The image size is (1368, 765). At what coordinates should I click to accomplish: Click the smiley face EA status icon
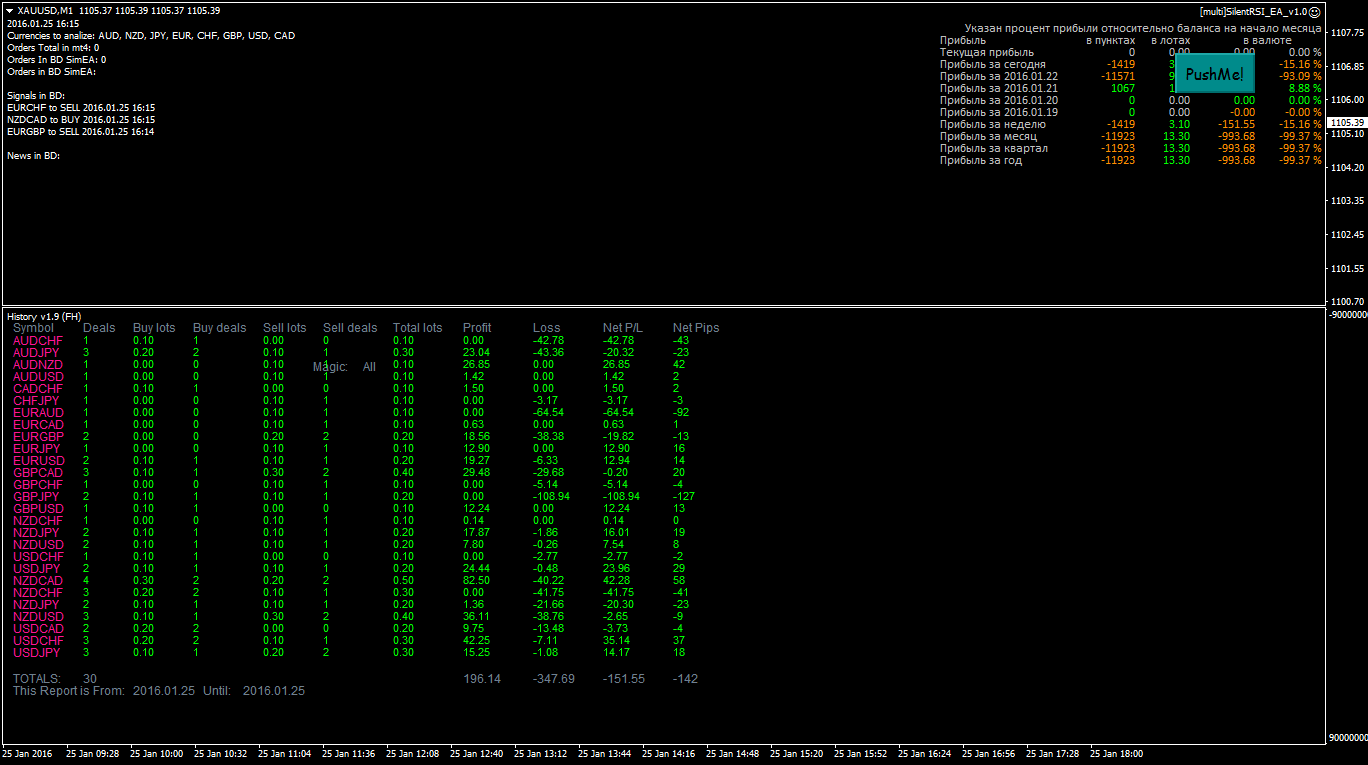(x=1315, y=12)
